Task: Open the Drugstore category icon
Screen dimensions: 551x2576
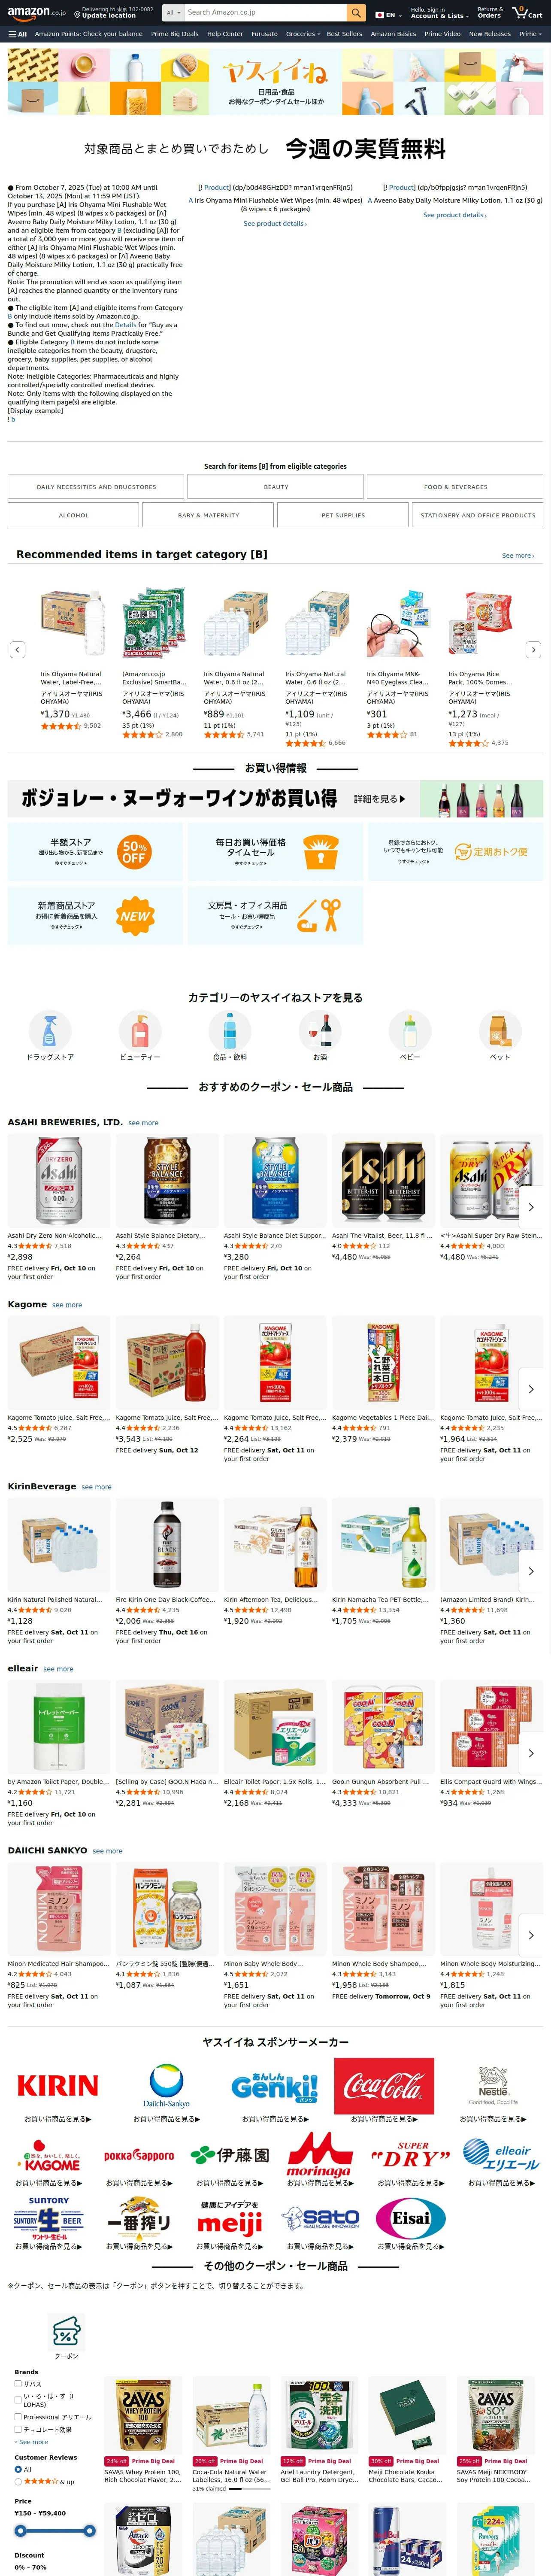Action: point(50,1029)
